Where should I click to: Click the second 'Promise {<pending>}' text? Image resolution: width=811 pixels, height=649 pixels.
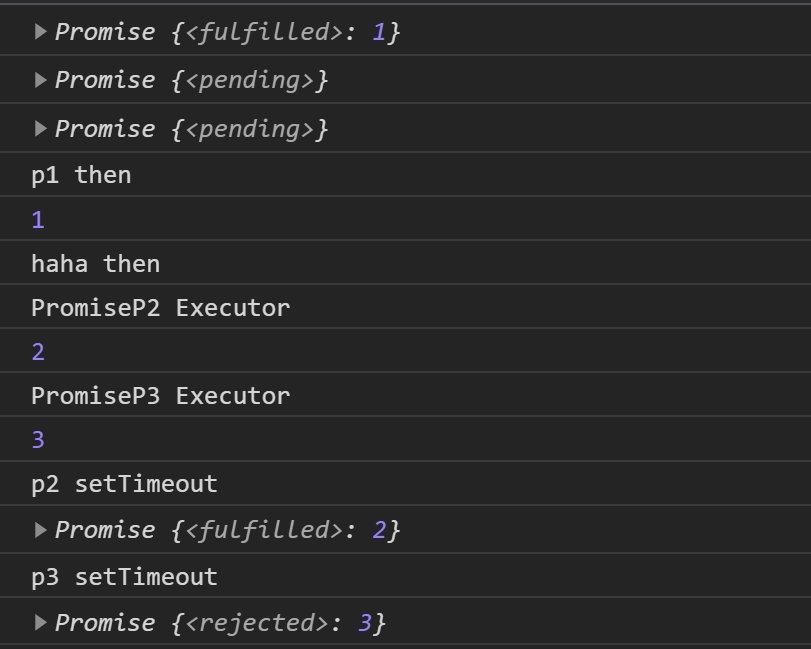[191, 129]
